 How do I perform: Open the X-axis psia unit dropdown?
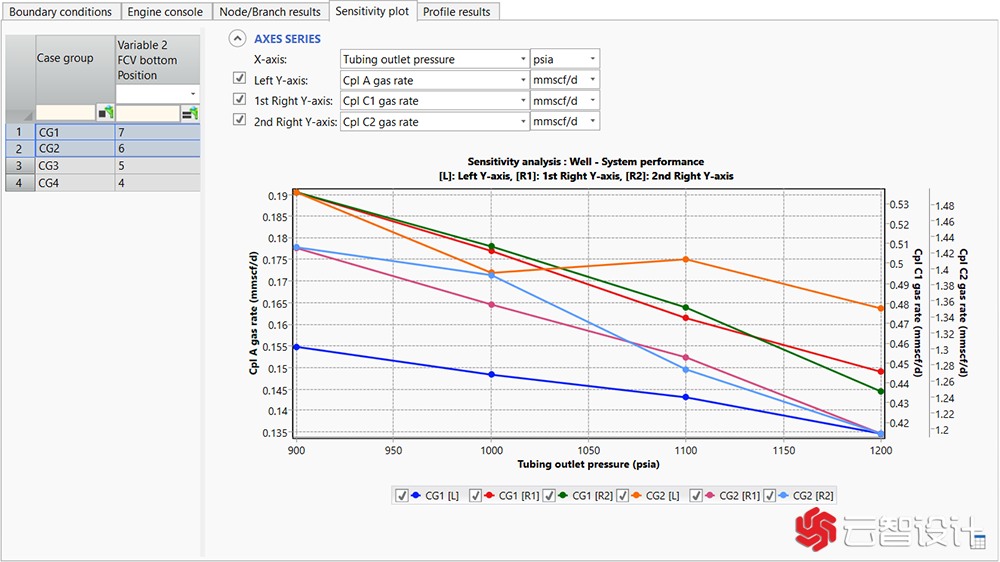(x=565, y=59)
